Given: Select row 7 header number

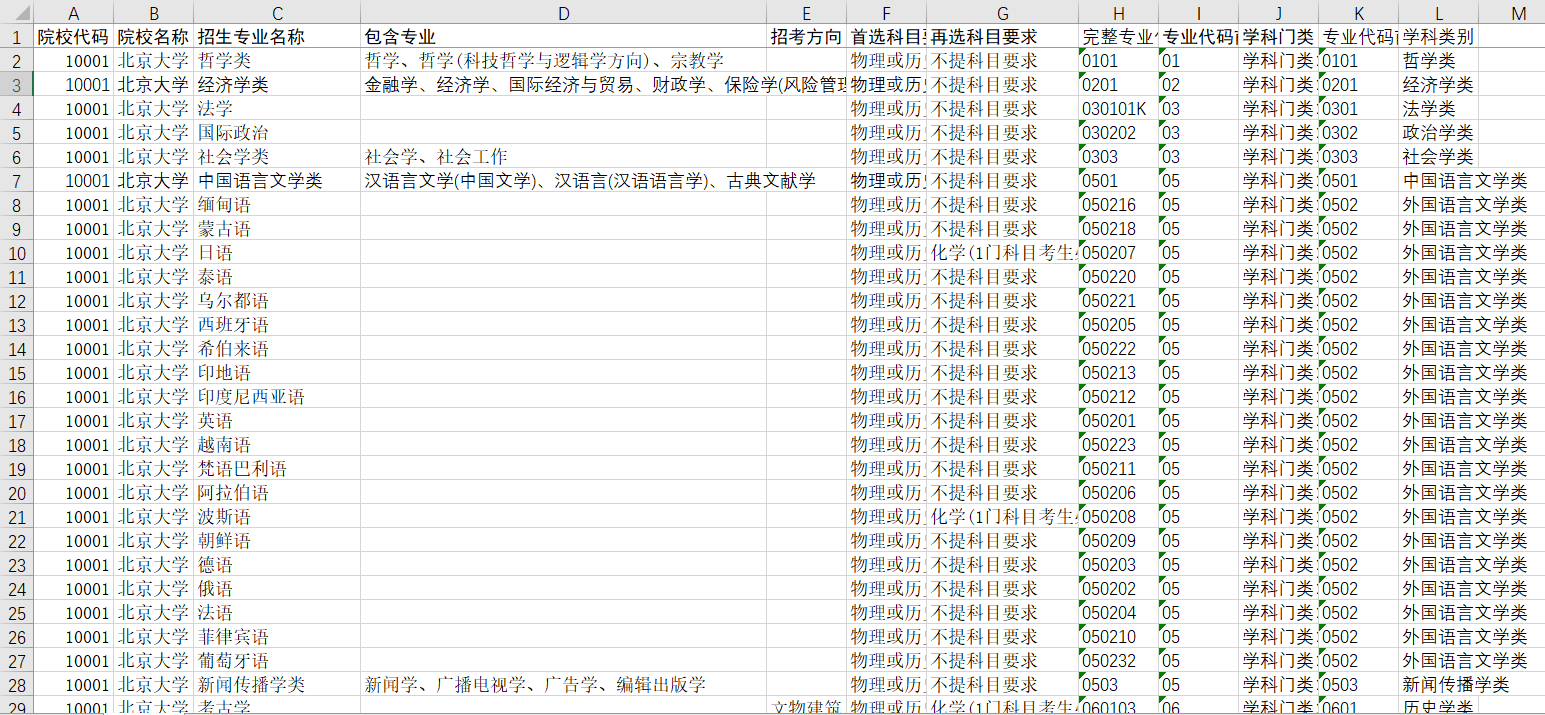Looking at the screenshot, I should point(16,181).
